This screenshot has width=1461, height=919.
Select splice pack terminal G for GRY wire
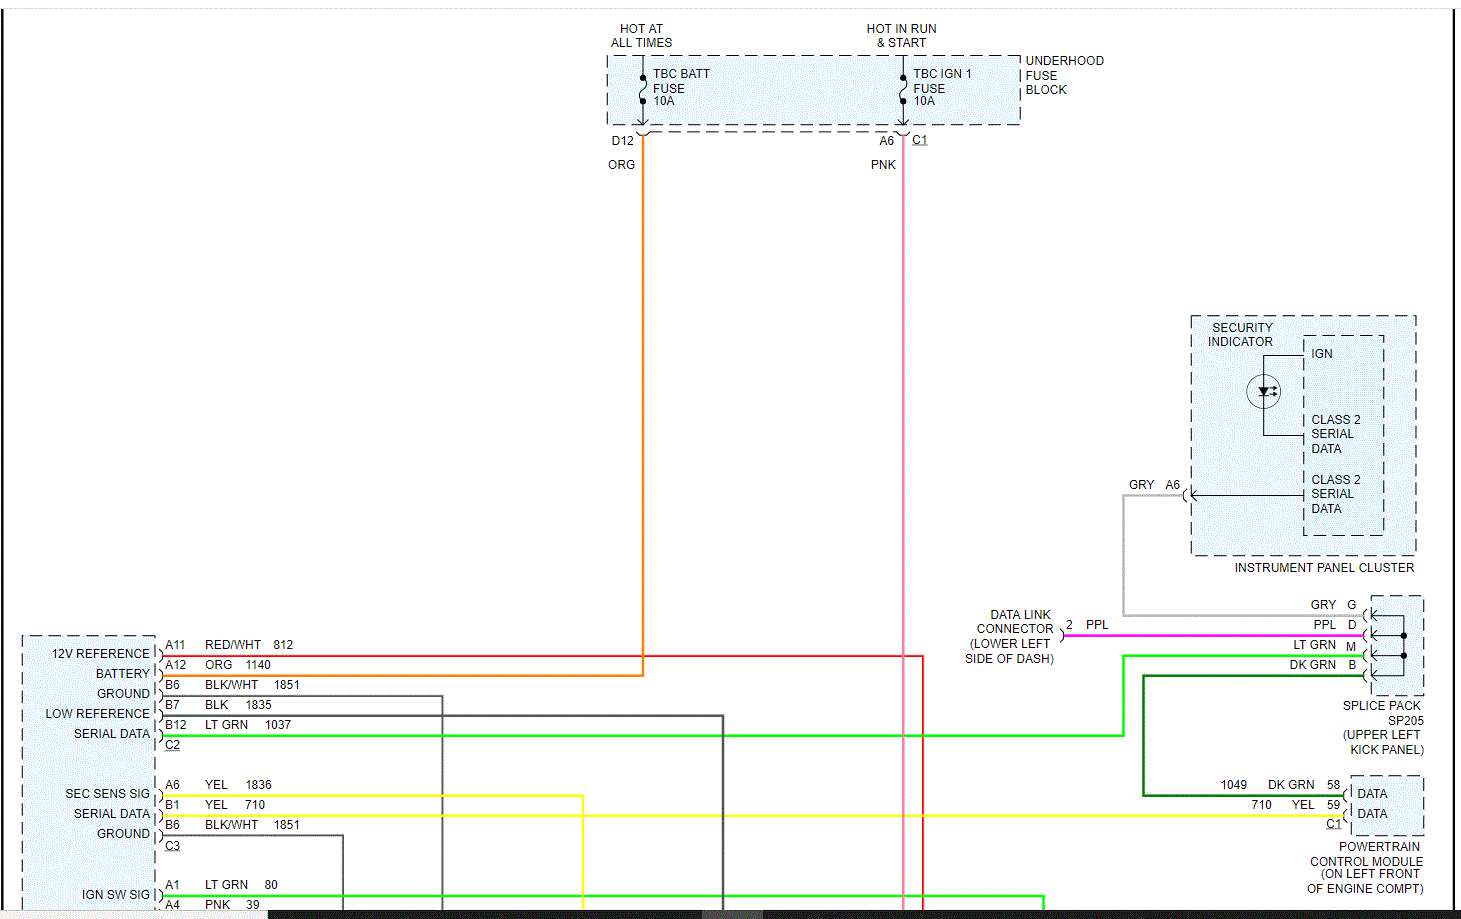(x=1368, y=615)
